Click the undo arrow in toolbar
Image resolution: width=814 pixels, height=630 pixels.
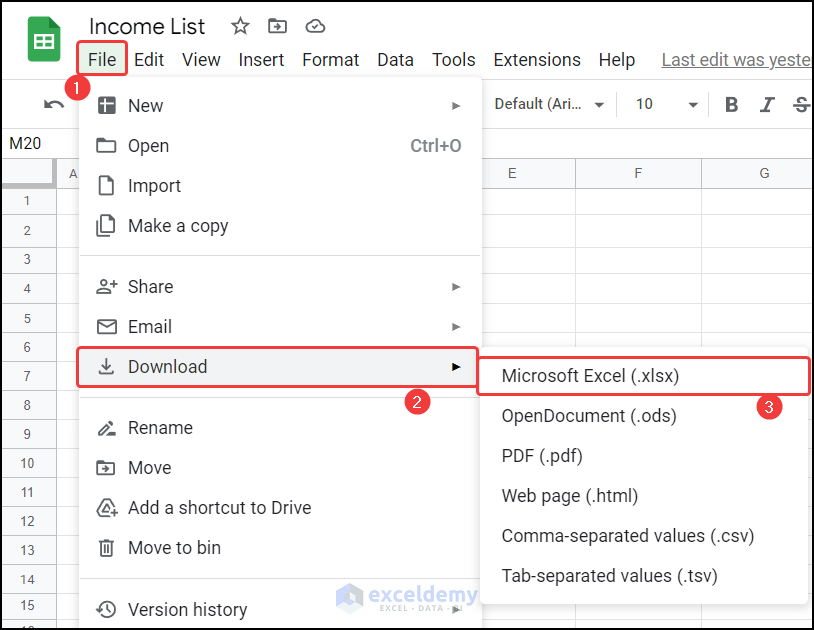click(54, 104)
